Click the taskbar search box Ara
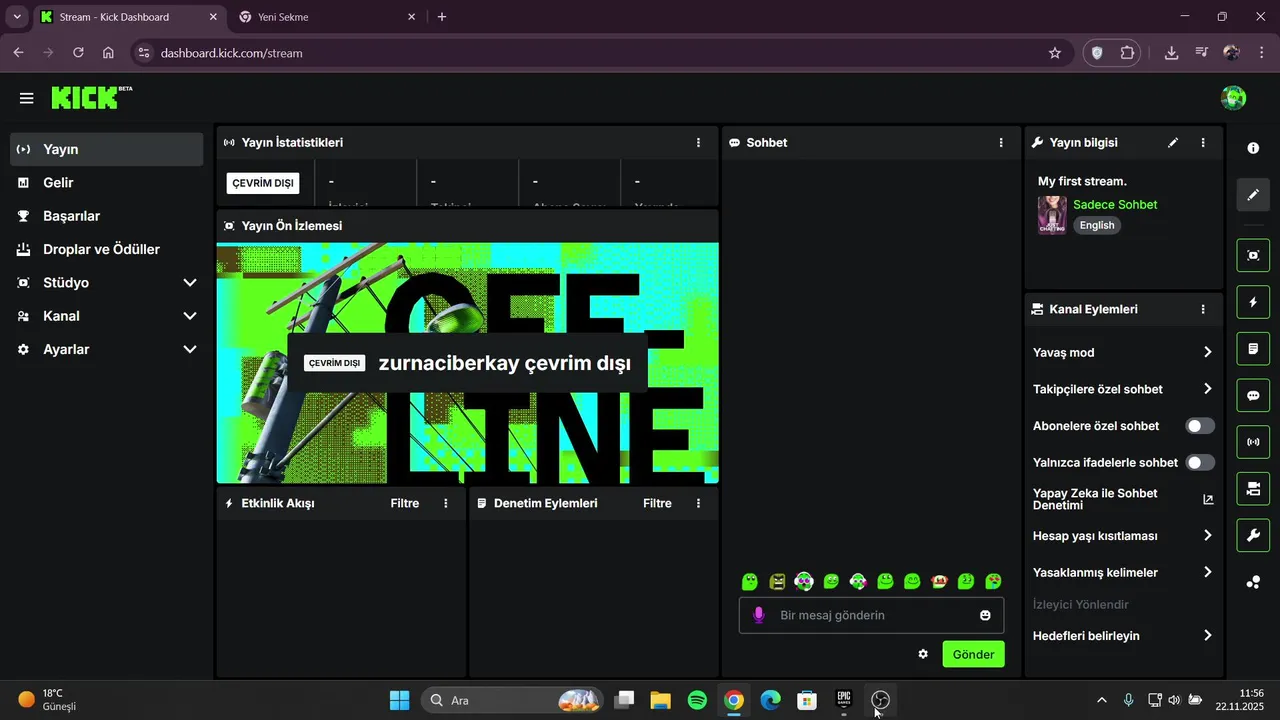Image resolution: width=1280 pixels, height=720 pixels. [513, 700]
